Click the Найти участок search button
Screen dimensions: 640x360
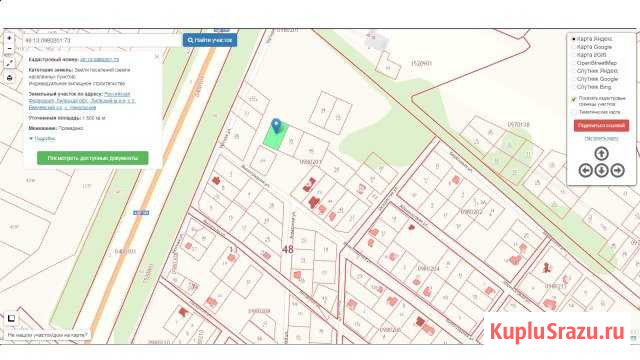(210, 40)
